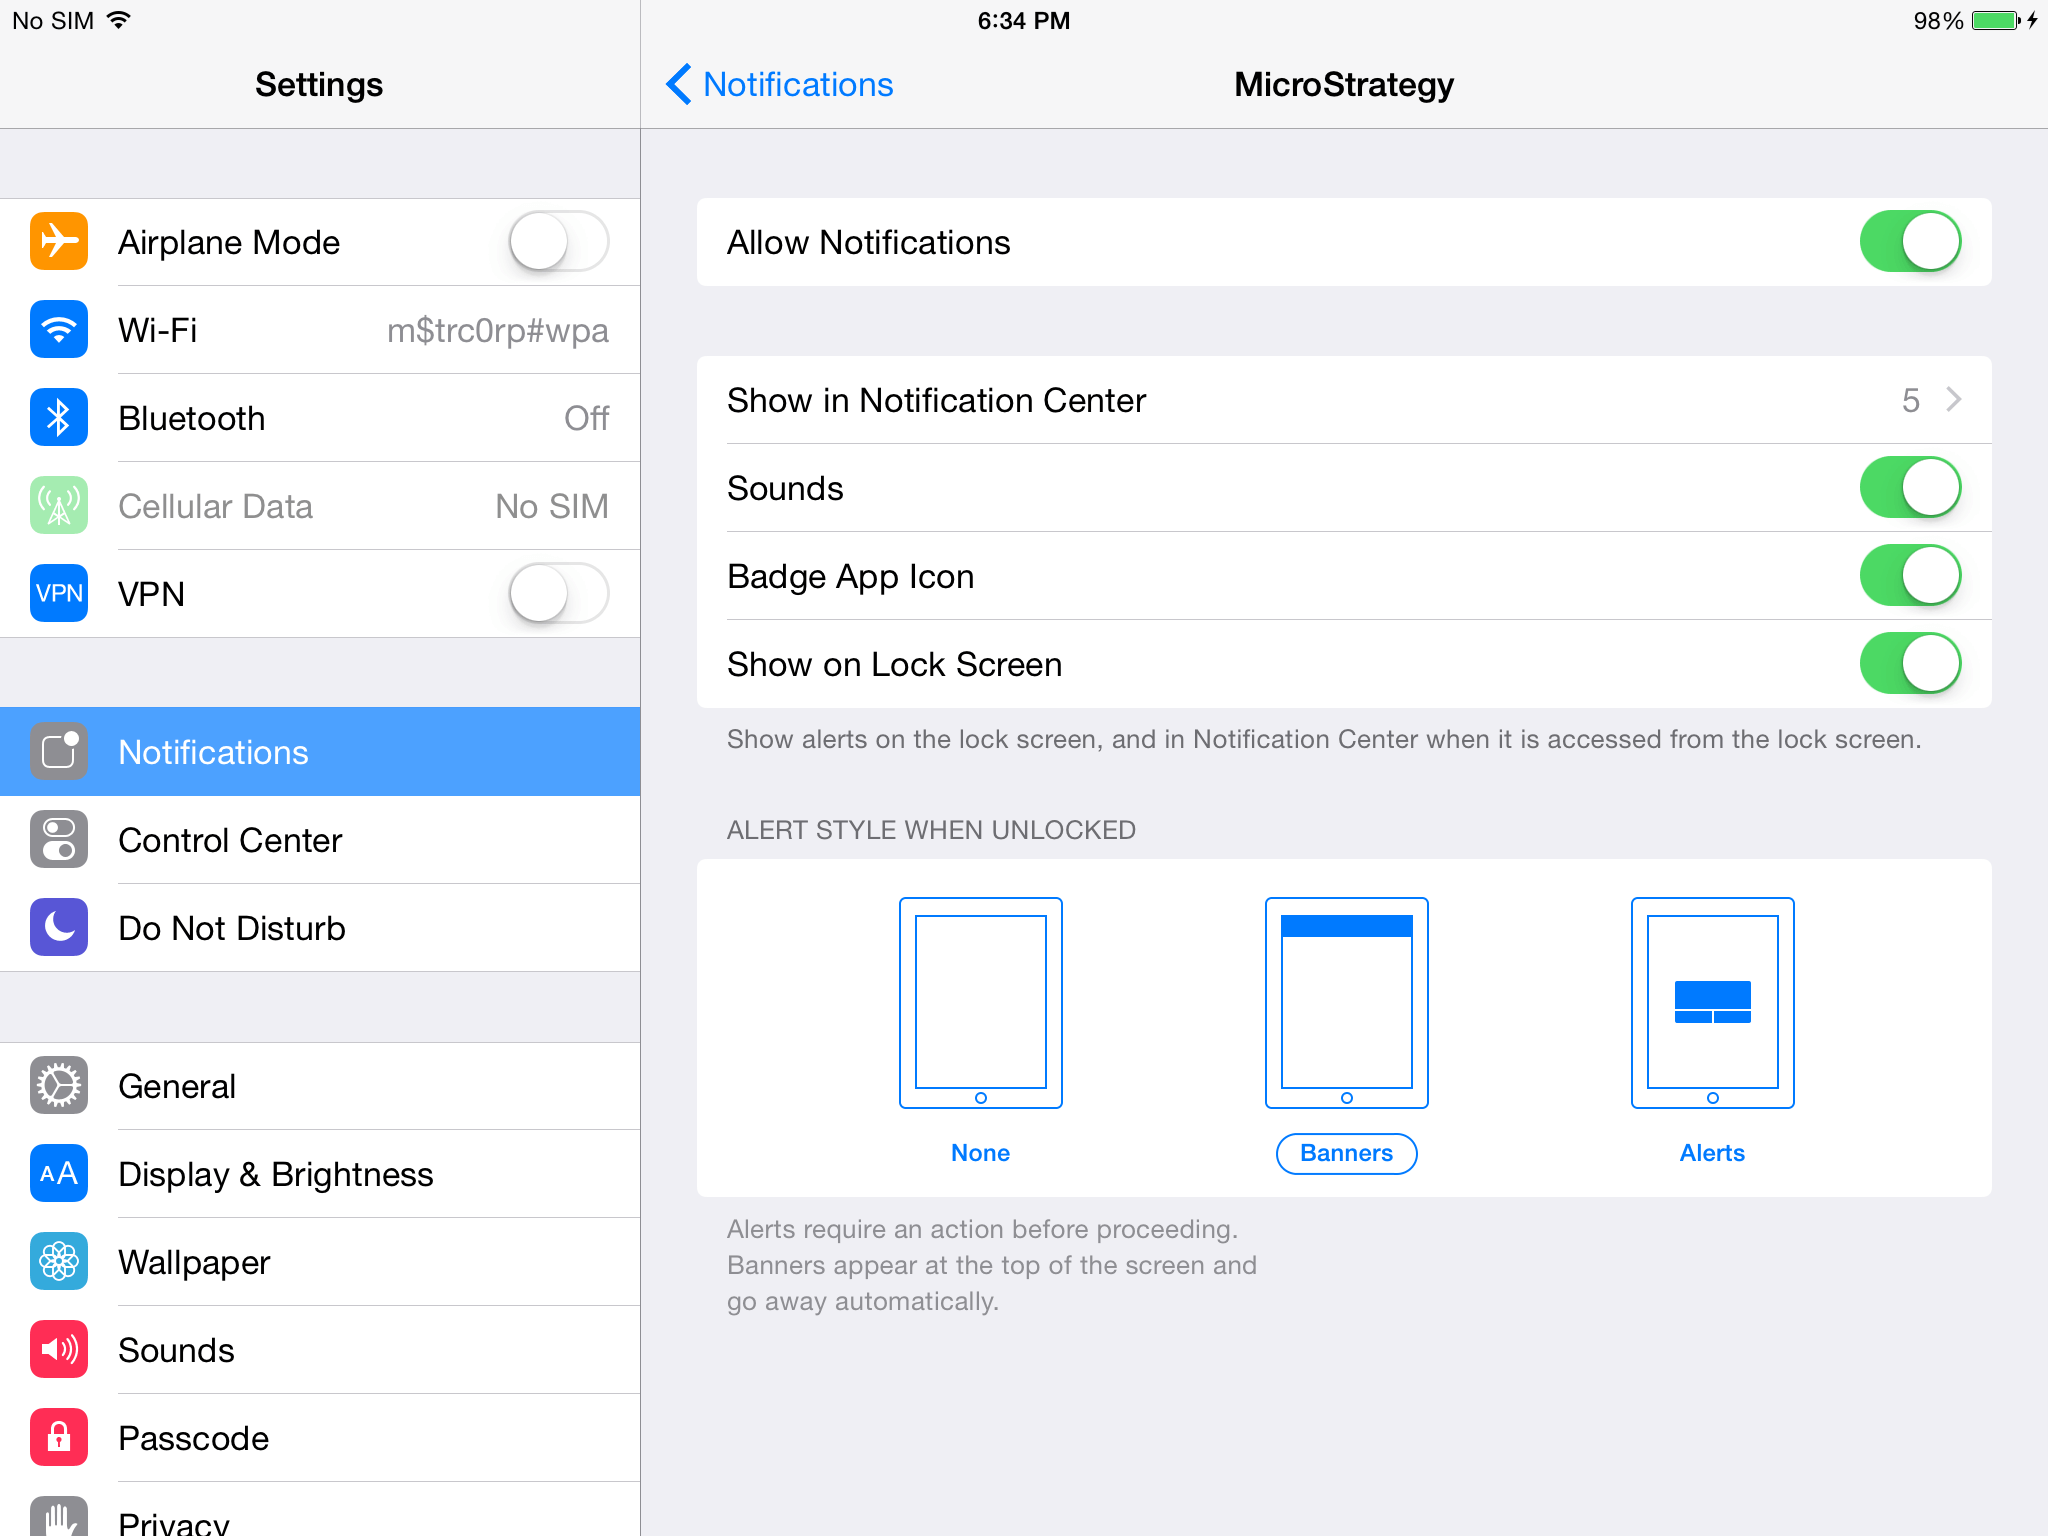
Task: Open the General settings row
Action: click(x=320, y=1086)
